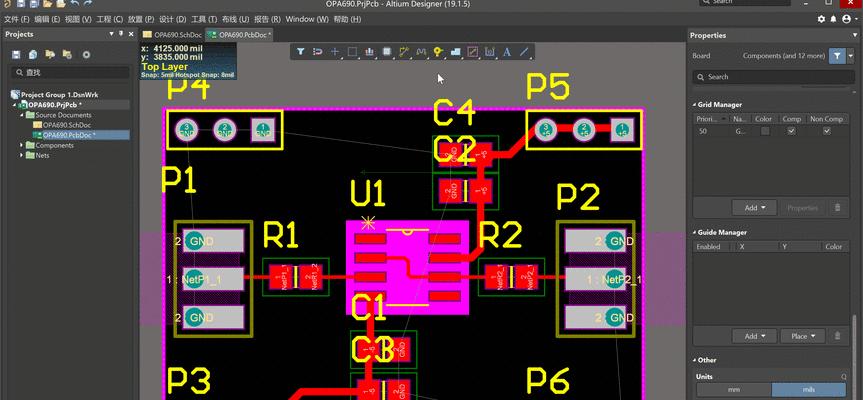Open the Projects panel dropdown menu arrow
Image resolution: width=863 pixels, height=400 pixels.
point(112,34)
